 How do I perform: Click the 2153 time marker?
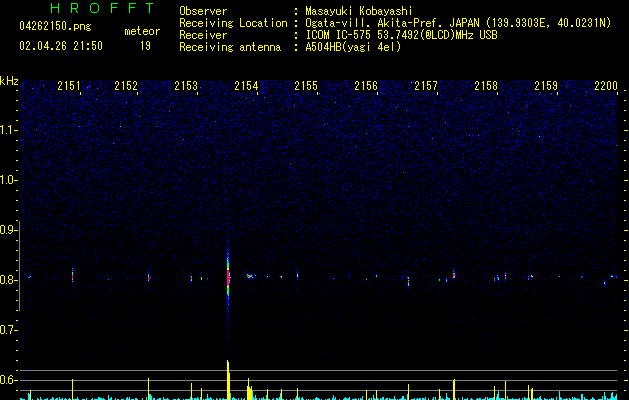pos(186,86)
